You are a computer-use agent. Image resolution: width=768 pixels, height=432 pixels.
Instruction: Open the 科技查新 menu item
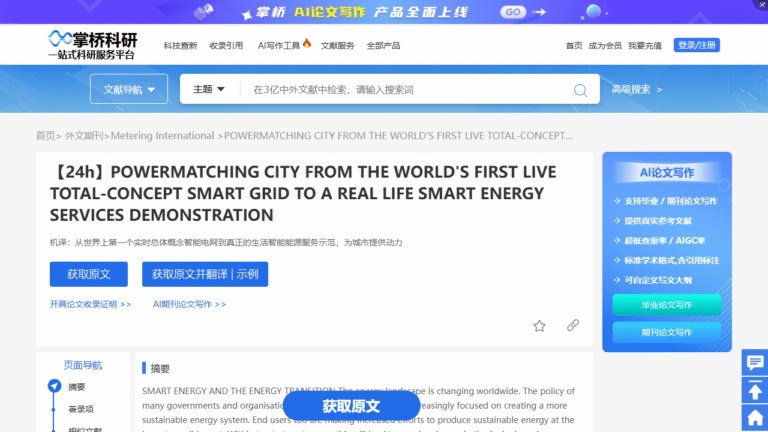point(180,46)
